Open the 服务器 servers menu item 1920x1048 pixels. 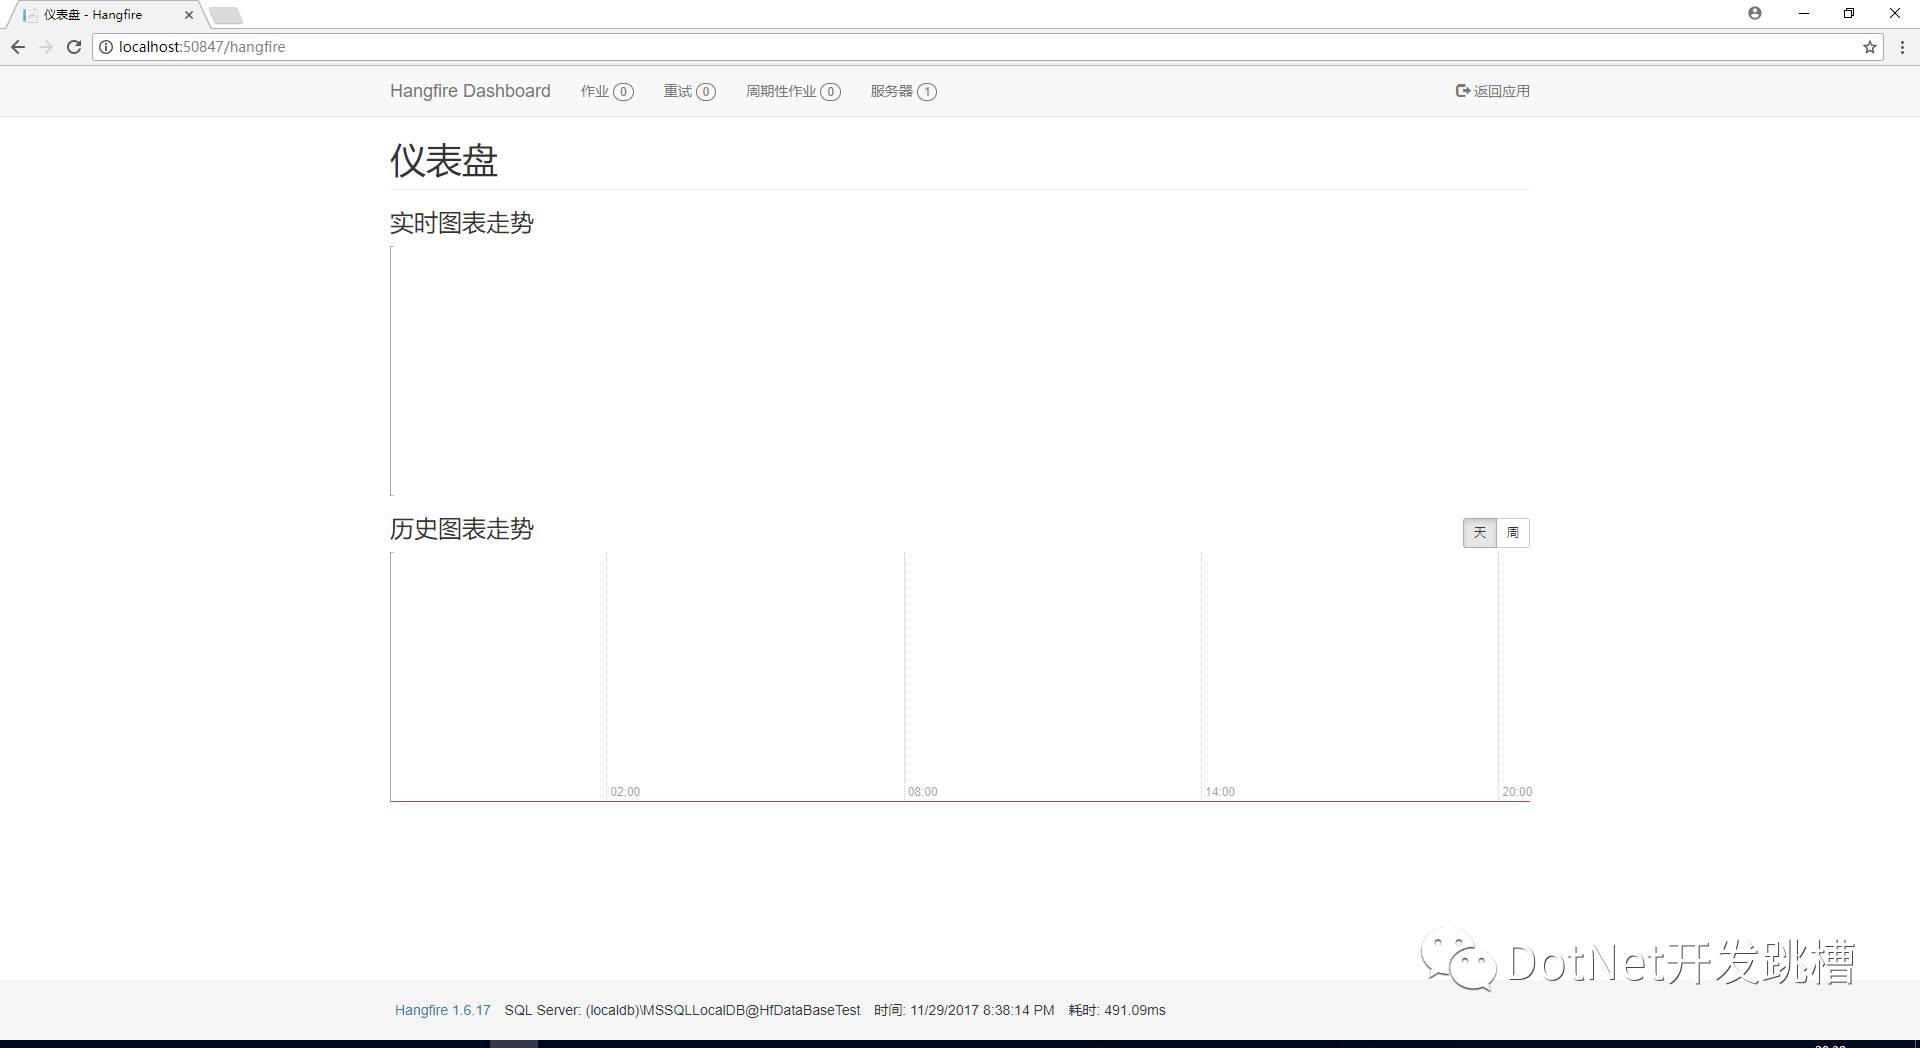point(903,91)
